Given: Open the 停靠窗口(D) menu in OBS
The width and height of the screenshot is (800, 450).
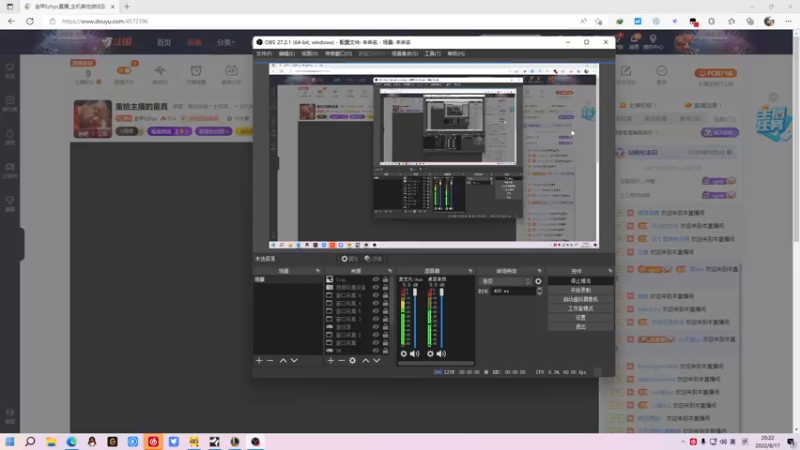Looking at the screenshot, I should coord(338,54).
